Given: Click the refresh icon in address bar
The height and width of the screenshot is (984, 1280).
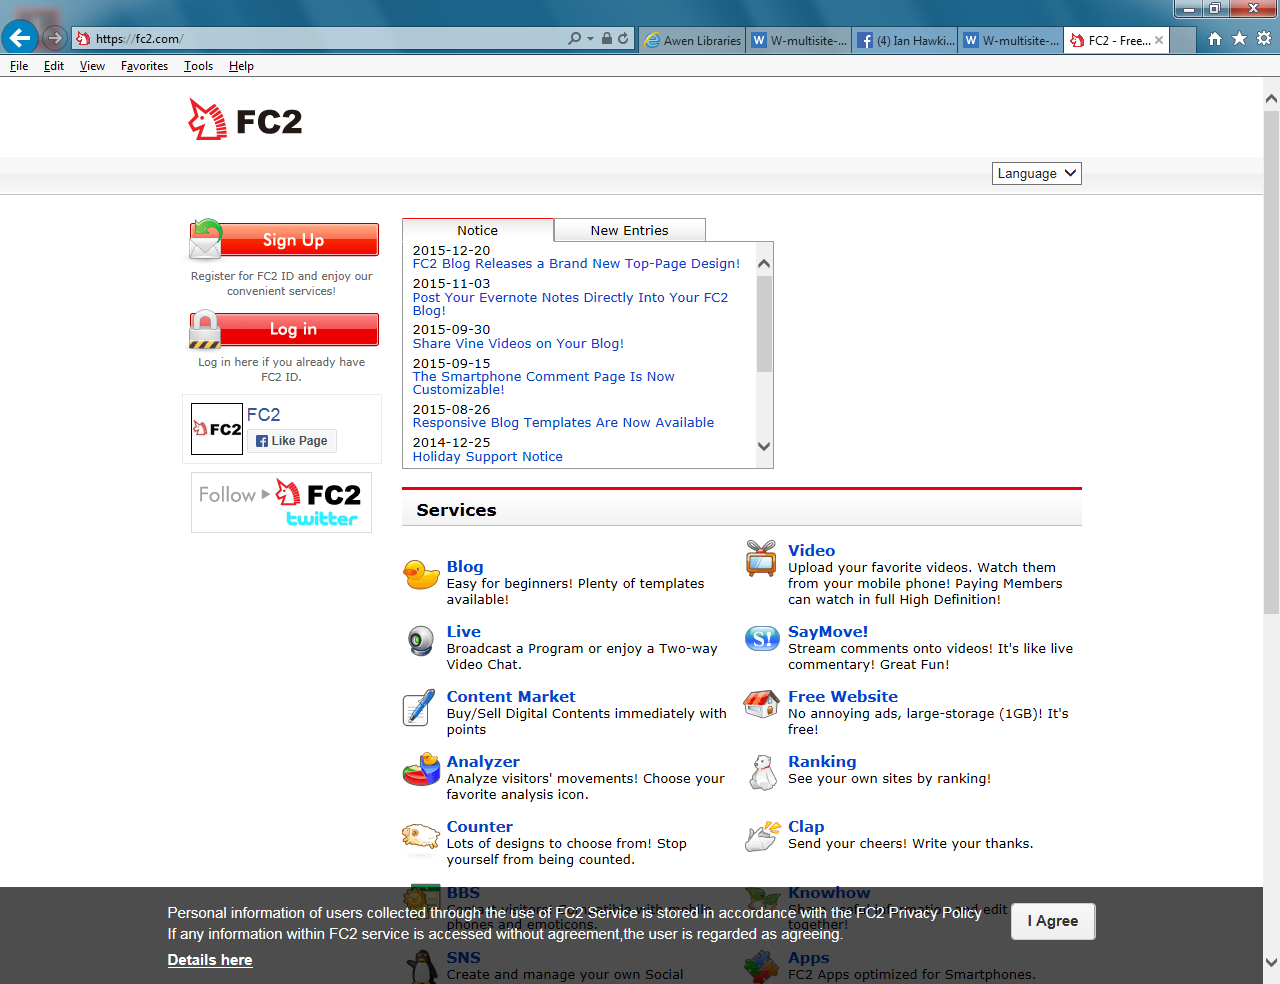Looking at the screenshot, I should (x=623, y=39).
